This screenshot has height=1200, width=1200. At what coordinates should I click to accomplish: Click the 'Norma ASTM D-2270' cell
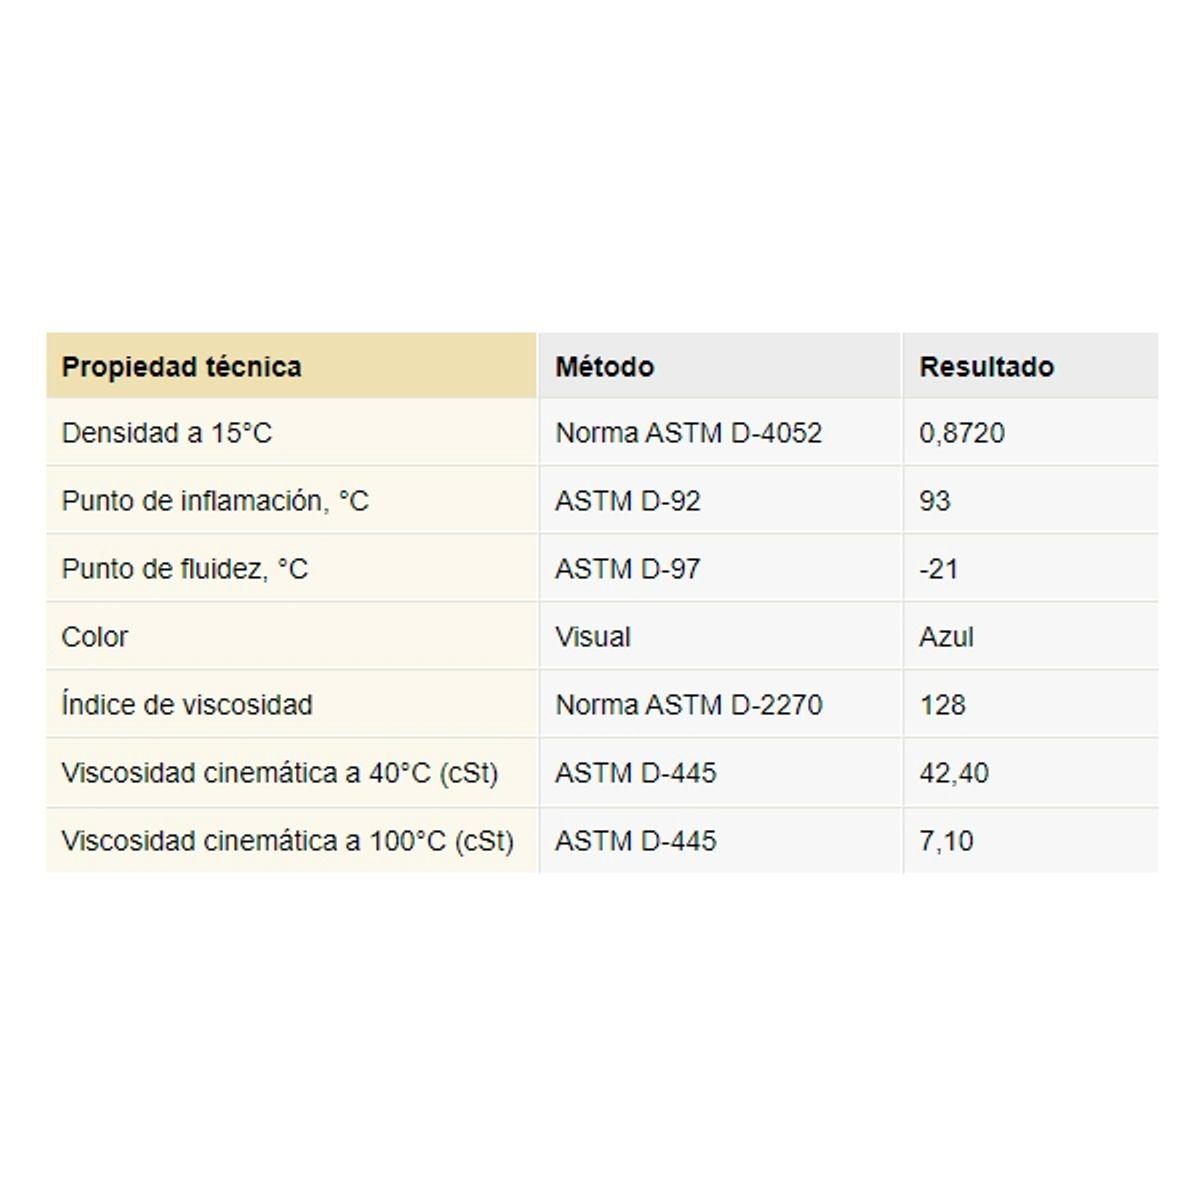[x=688, y=705]
